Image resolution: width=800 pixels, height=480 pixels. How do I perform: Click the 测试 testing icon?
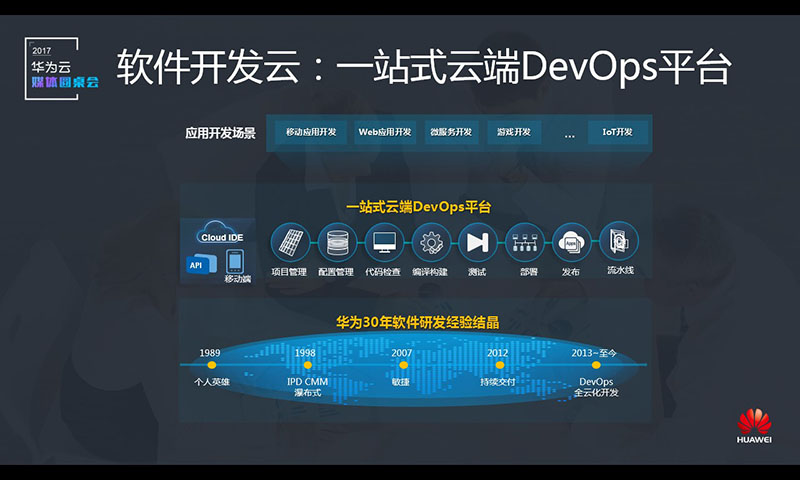[477, 243]
